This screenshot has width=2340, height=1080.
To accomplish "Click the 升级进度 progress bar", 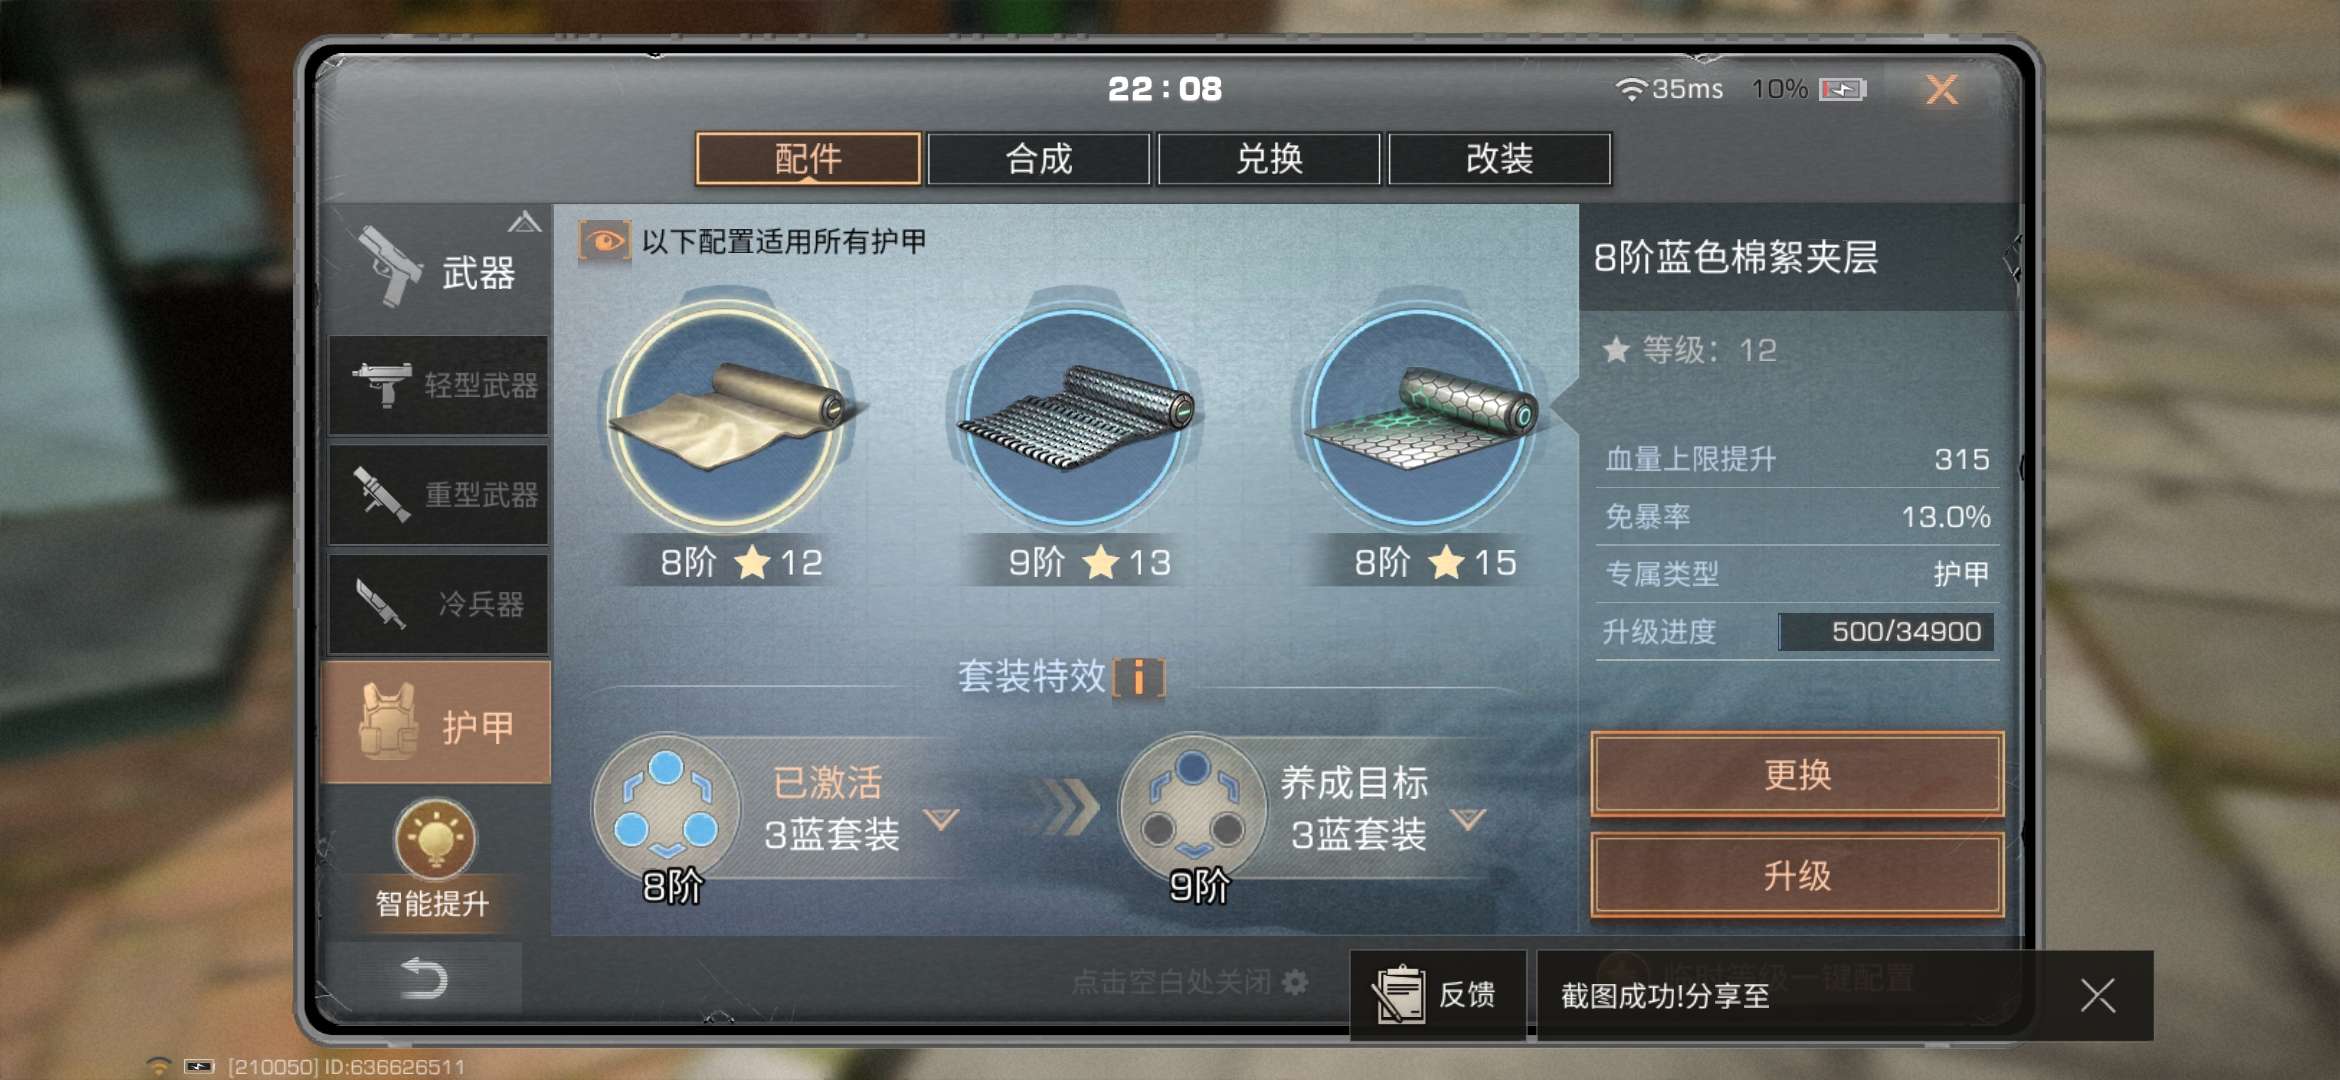I will point(1886,632).
